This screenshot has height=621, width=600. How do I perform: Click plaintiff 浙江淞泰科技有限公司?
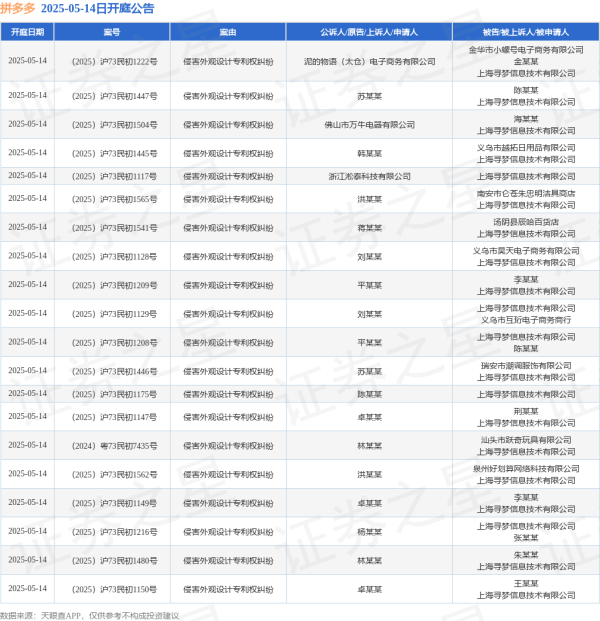click(x=370, y=176)
